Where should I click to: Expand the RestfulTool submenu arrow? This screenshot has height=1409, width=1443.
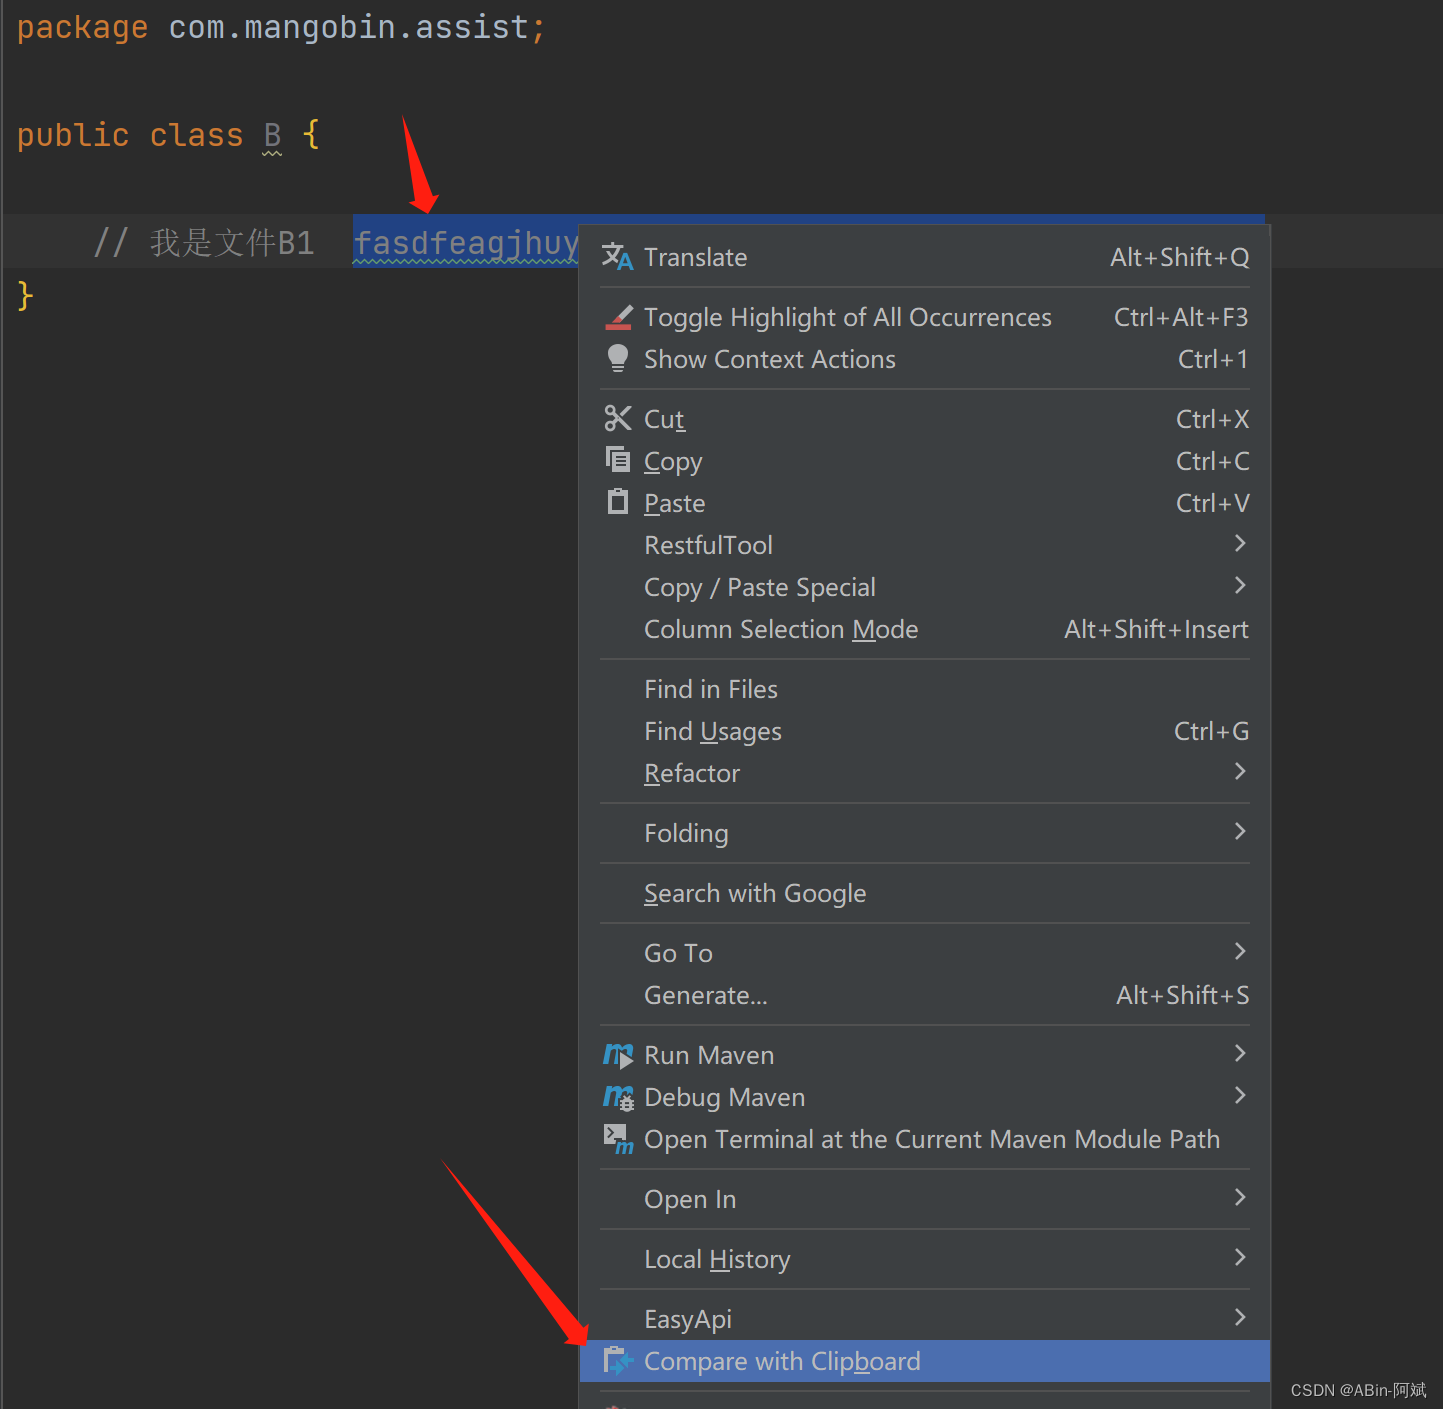(x=1240, y=543)
